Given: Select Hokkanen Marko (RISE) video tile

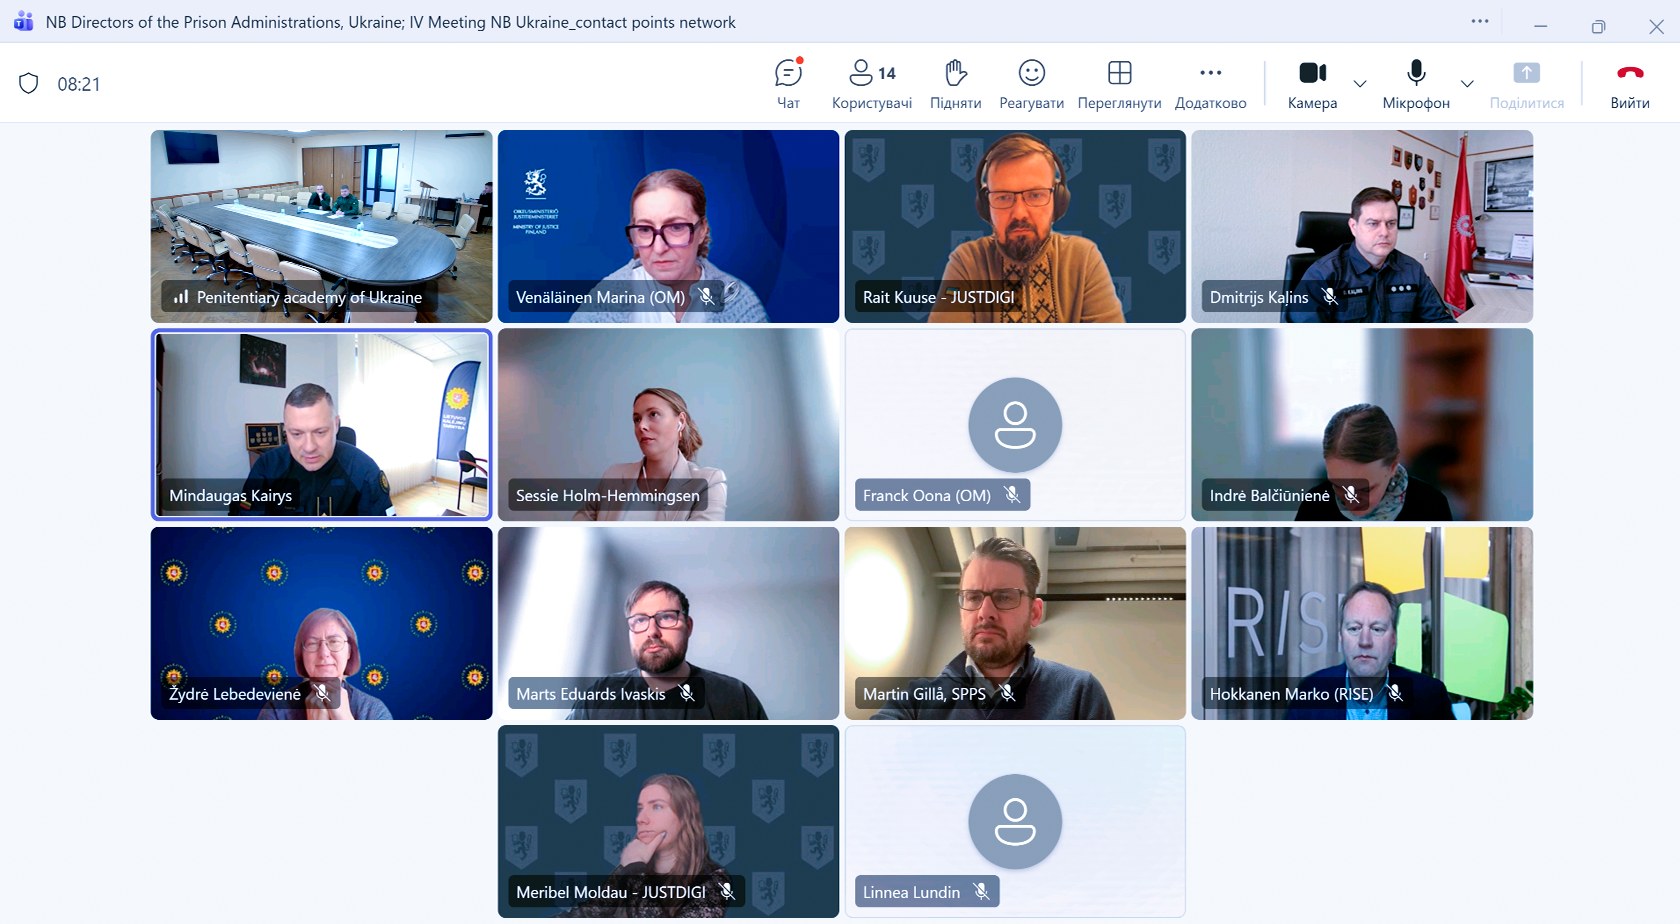Looking at the screenshot, I should [x=1361, y=623].
